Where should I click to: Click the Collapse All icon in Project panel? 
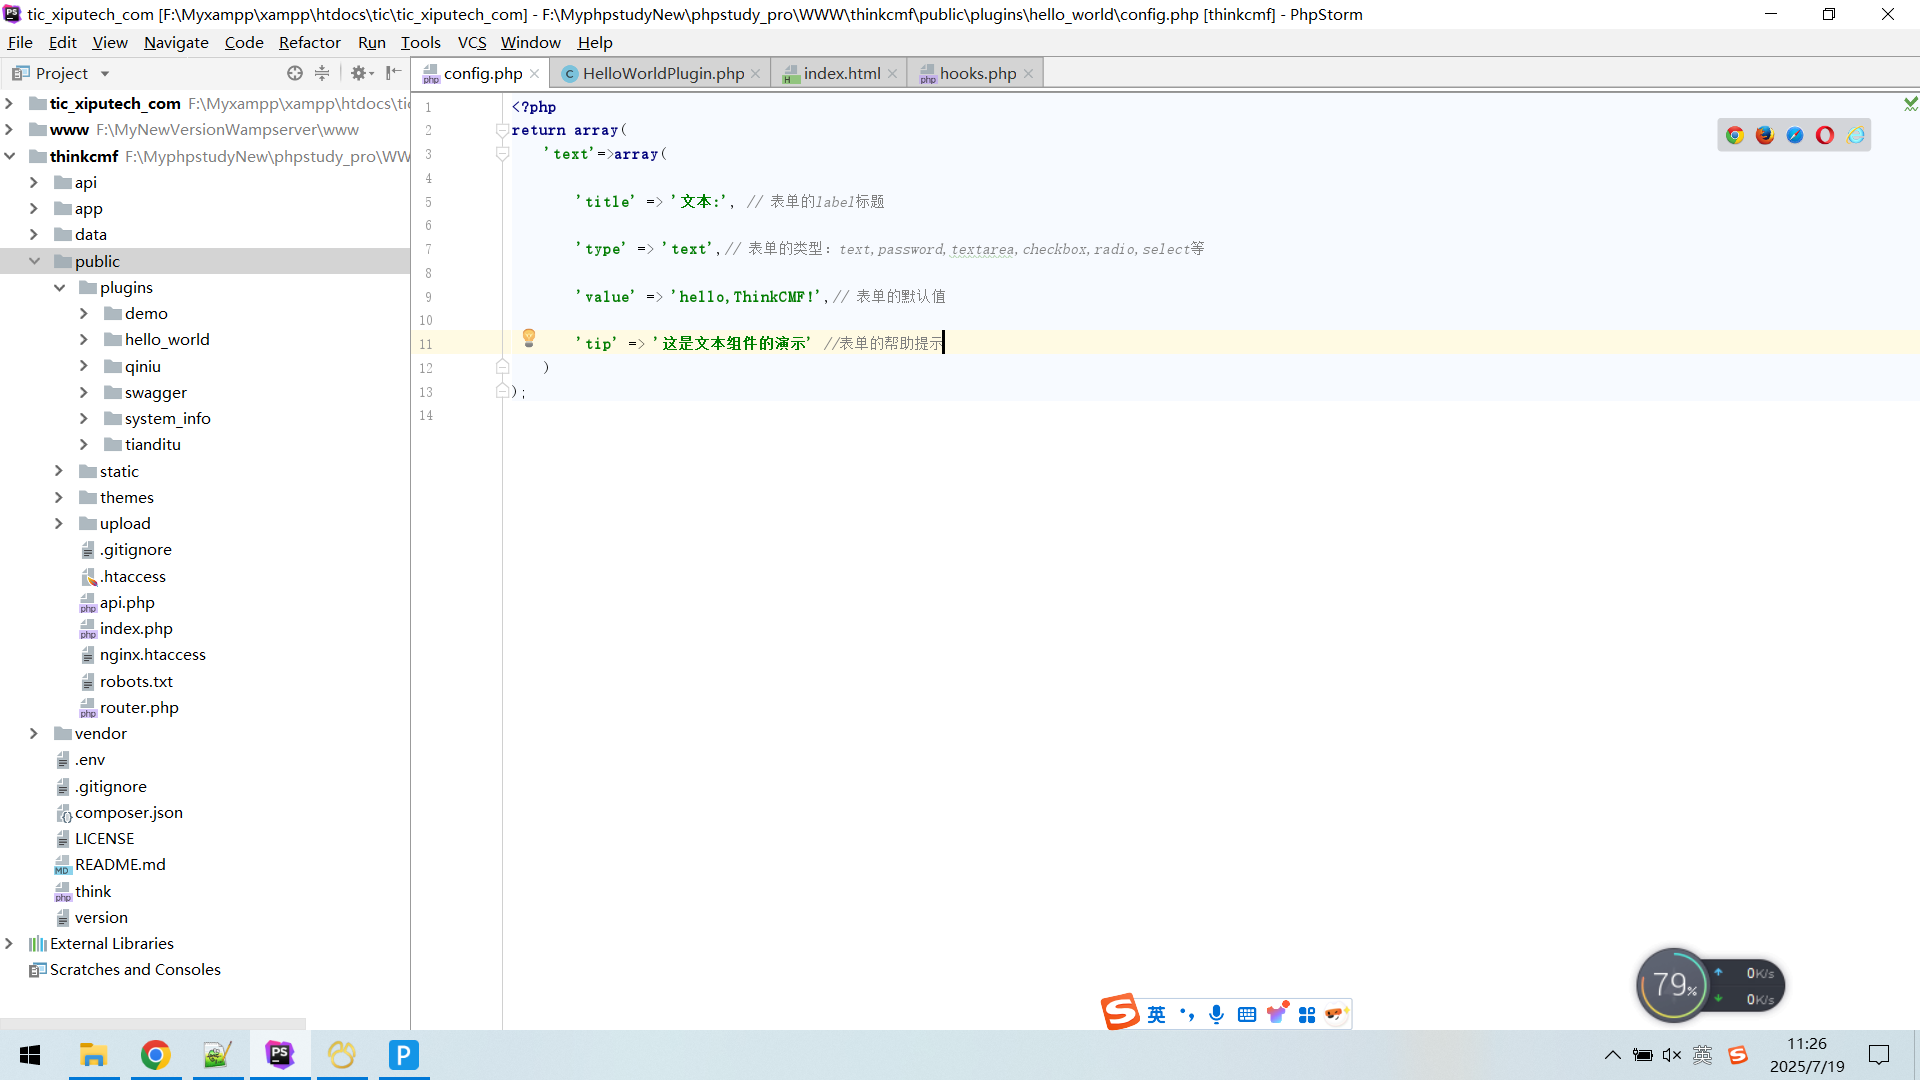click(322, 73)
